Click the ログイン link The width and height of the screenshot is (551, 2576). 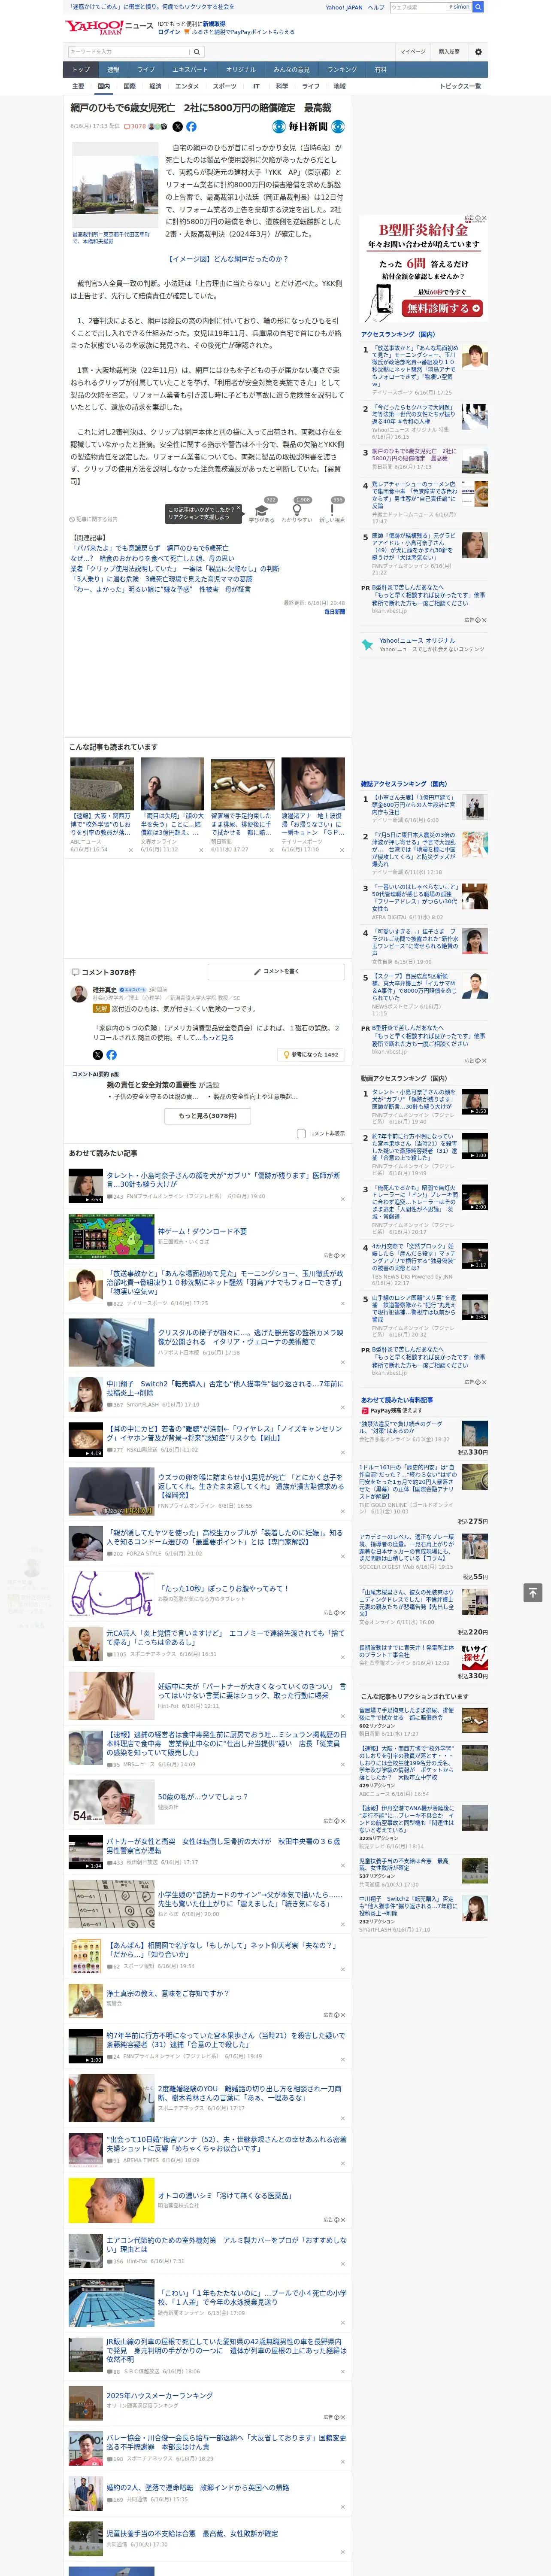(x=169, y=32)
